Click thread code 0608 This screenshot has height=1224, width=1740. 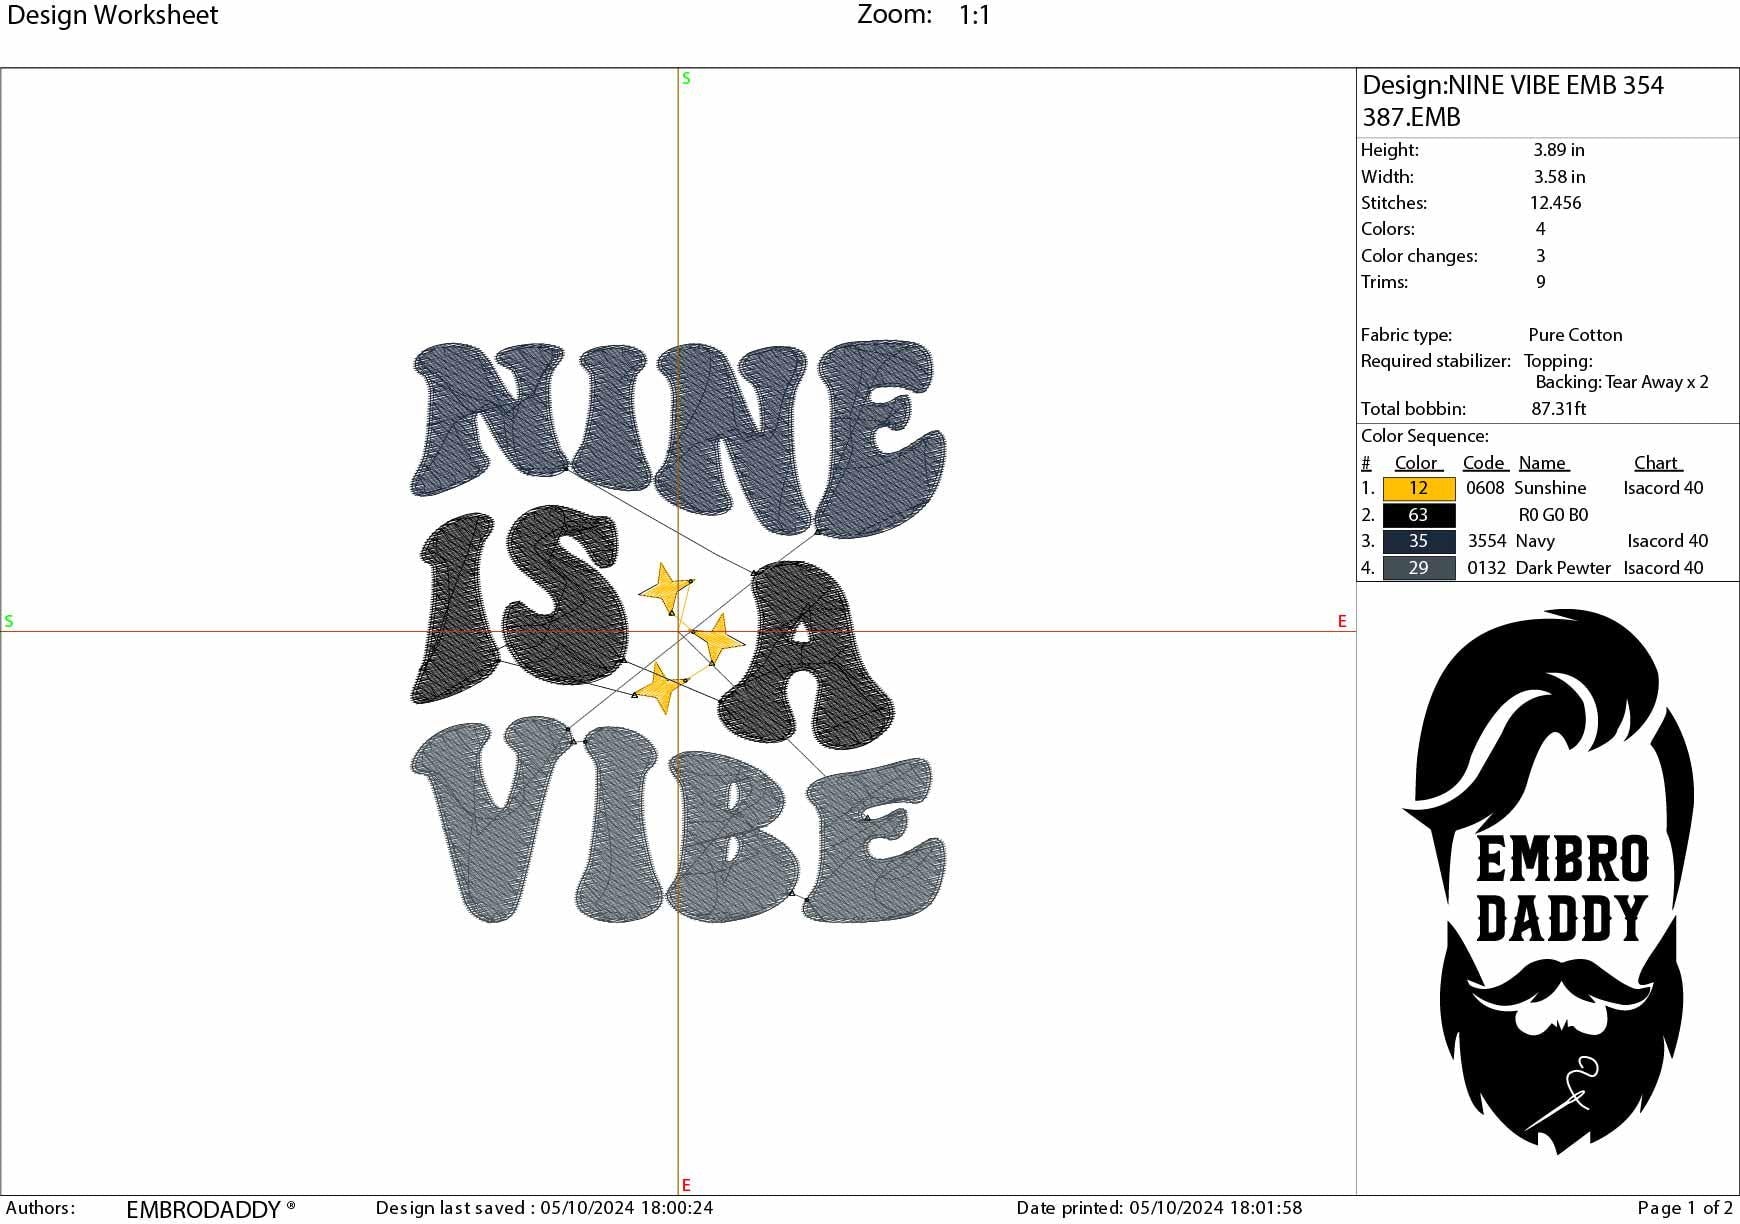pos(1485,488)
